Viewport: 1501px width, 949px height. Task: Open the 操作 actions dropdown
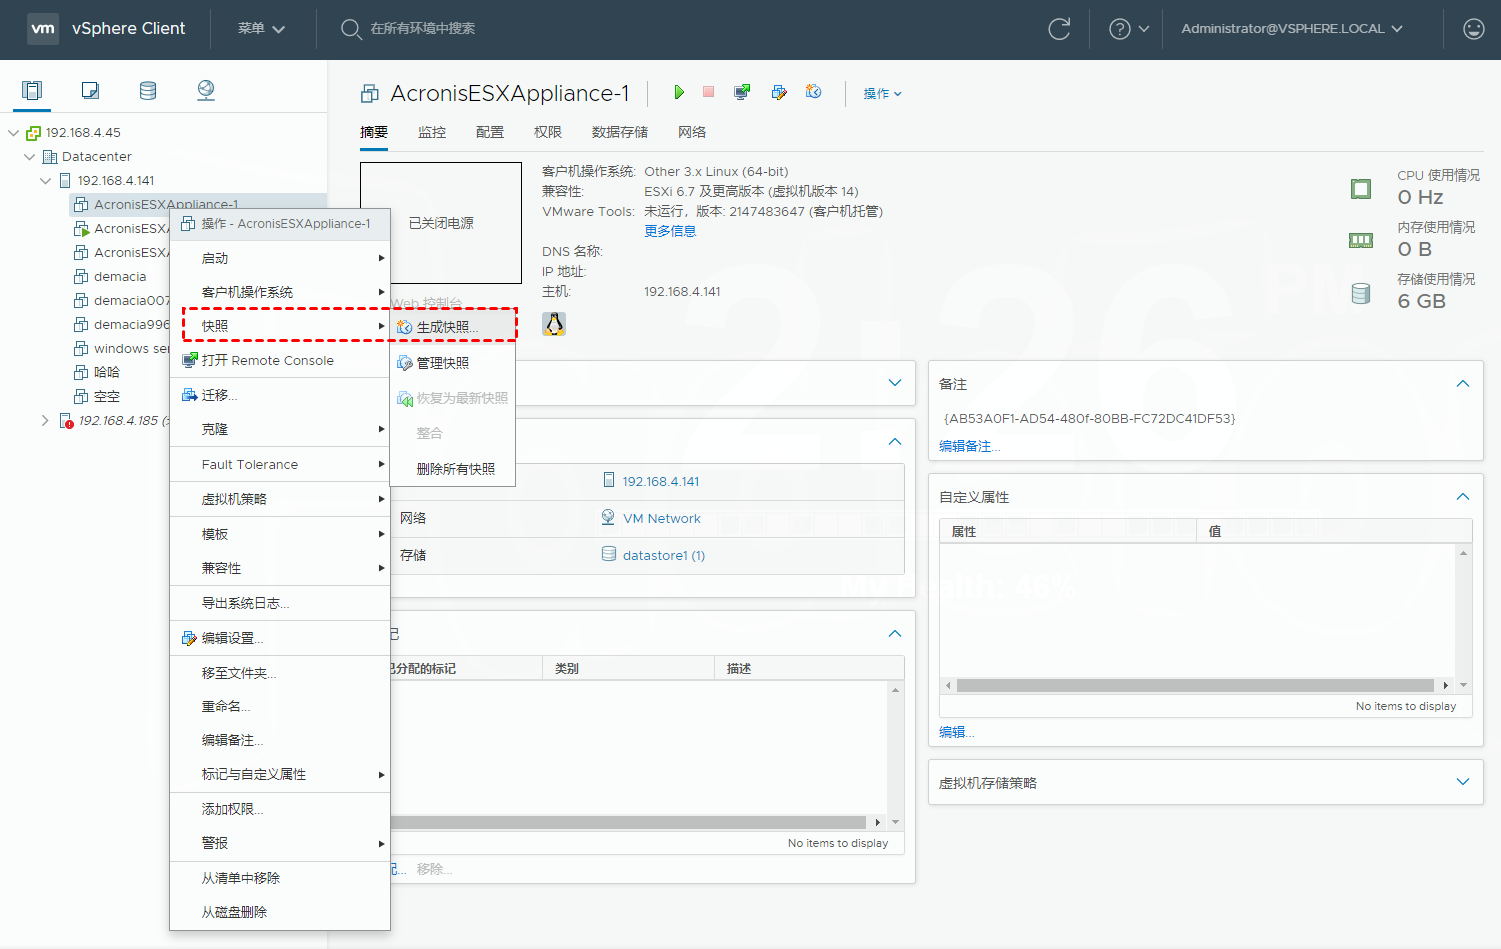[882, 93]
